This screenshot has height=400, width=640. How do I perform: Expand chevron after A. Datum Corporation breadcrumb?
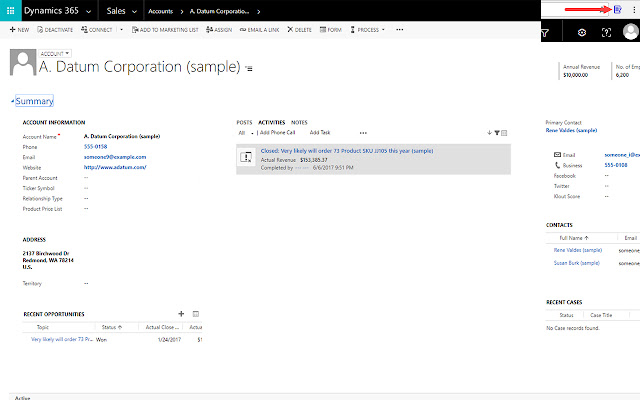(x=259, y=12)
